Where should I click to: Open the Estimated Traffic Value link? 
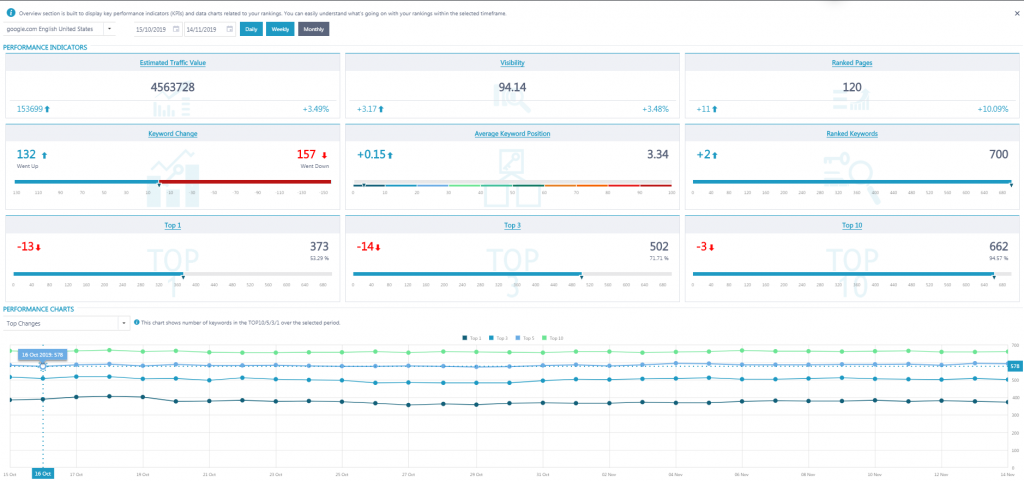(173, 63)
